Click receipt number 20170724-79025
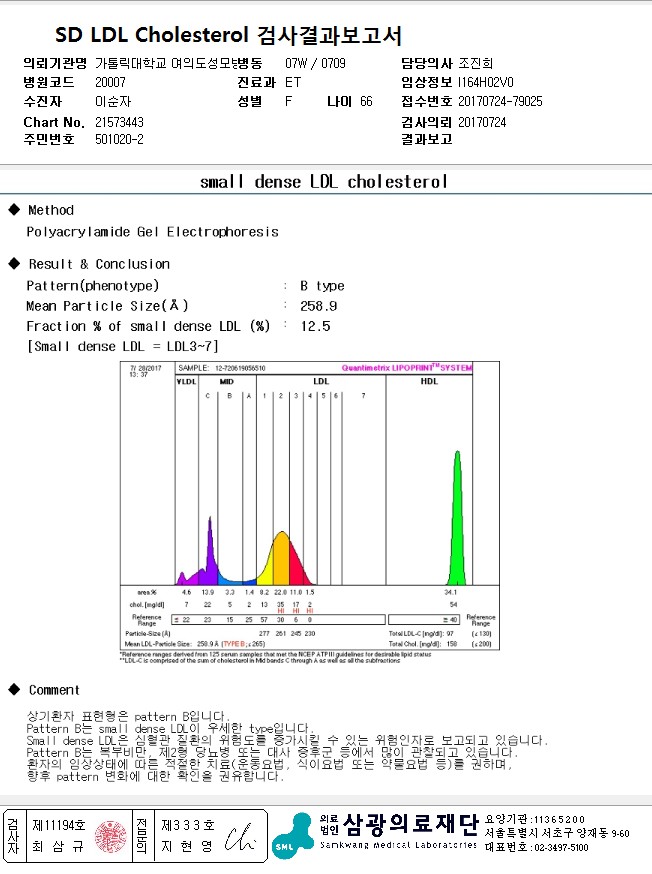 click(500, 101)
